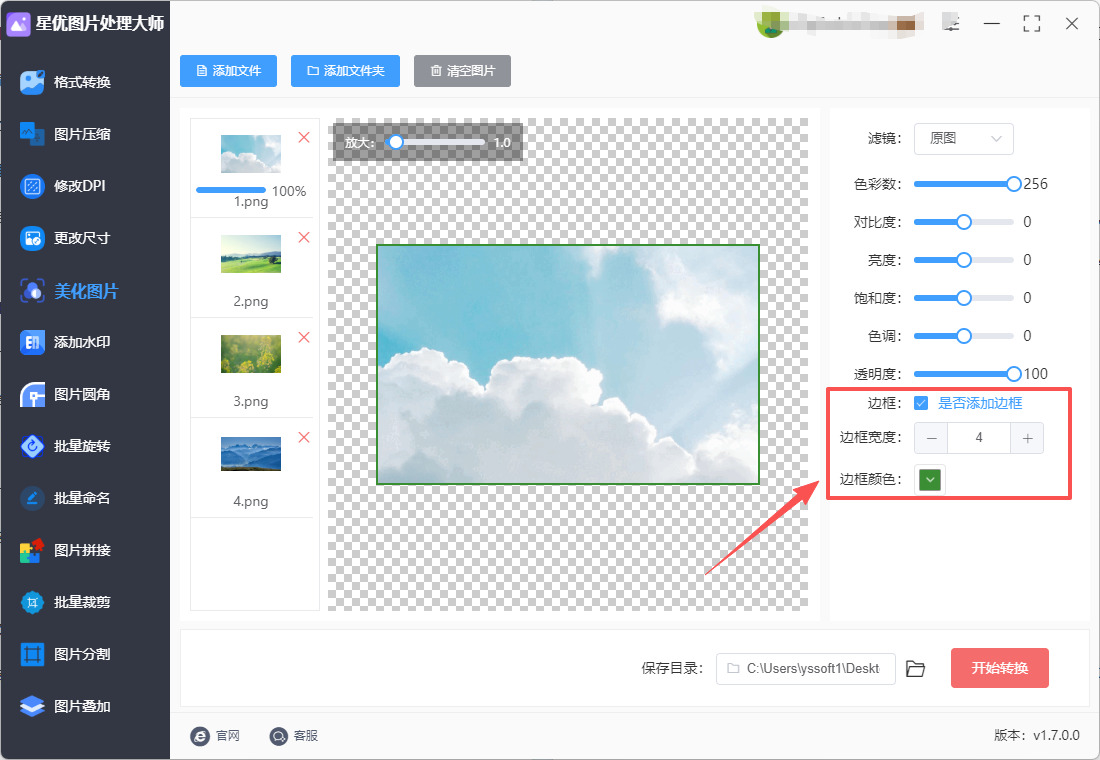The image size is (1100, 760).
Task: Select the 1.png thumbnail
Action: [x=250, y=154]
